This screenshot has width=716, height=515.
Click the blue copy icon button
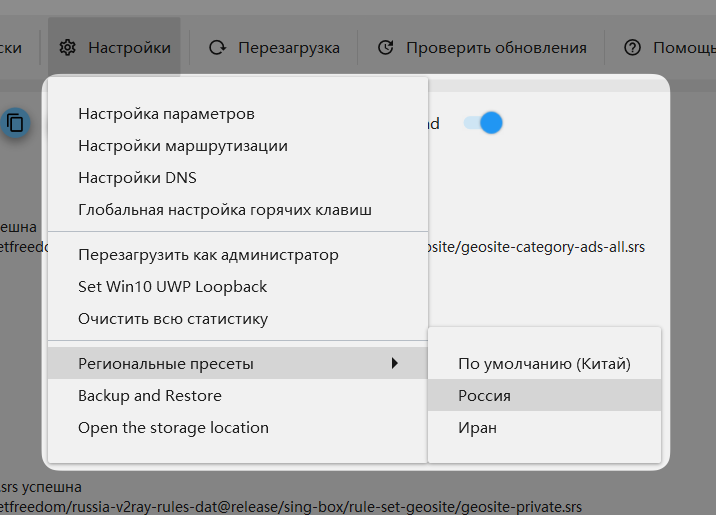[15, 123]
